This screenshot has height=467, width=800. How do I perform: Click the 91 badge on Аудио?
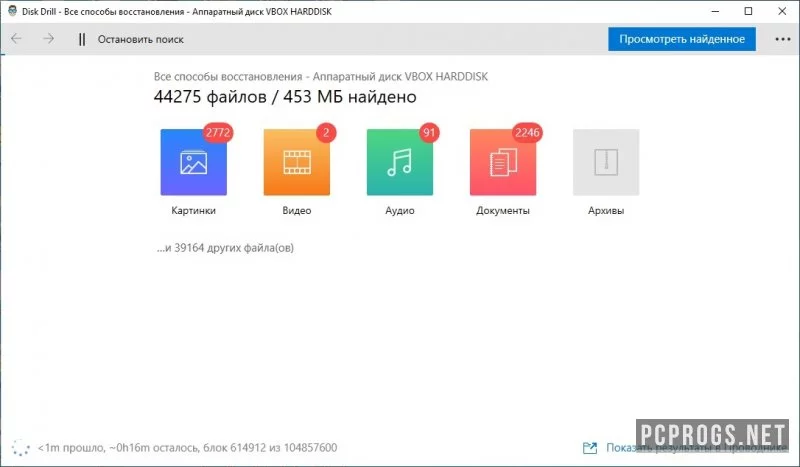coord(429,133)
